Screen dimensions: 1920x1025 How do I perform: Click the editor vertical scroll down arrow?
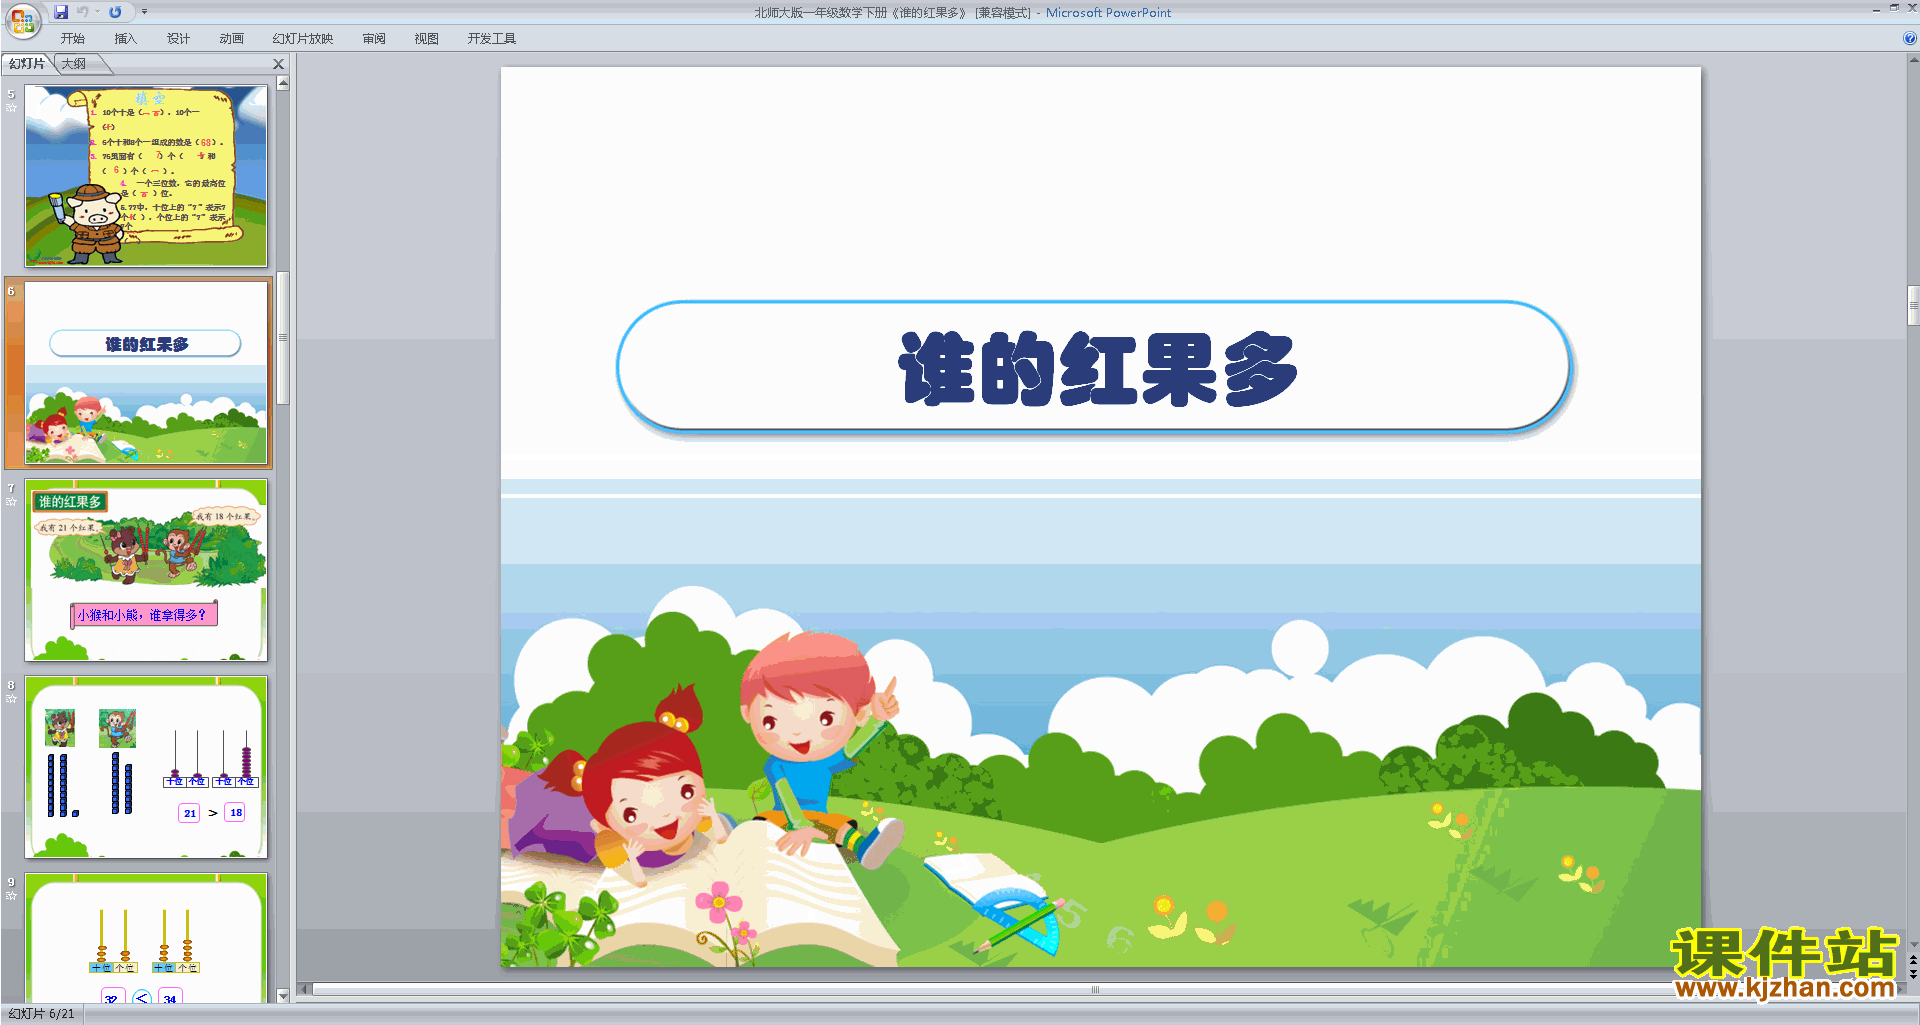pyautogui.click(x=1913, y=944)
